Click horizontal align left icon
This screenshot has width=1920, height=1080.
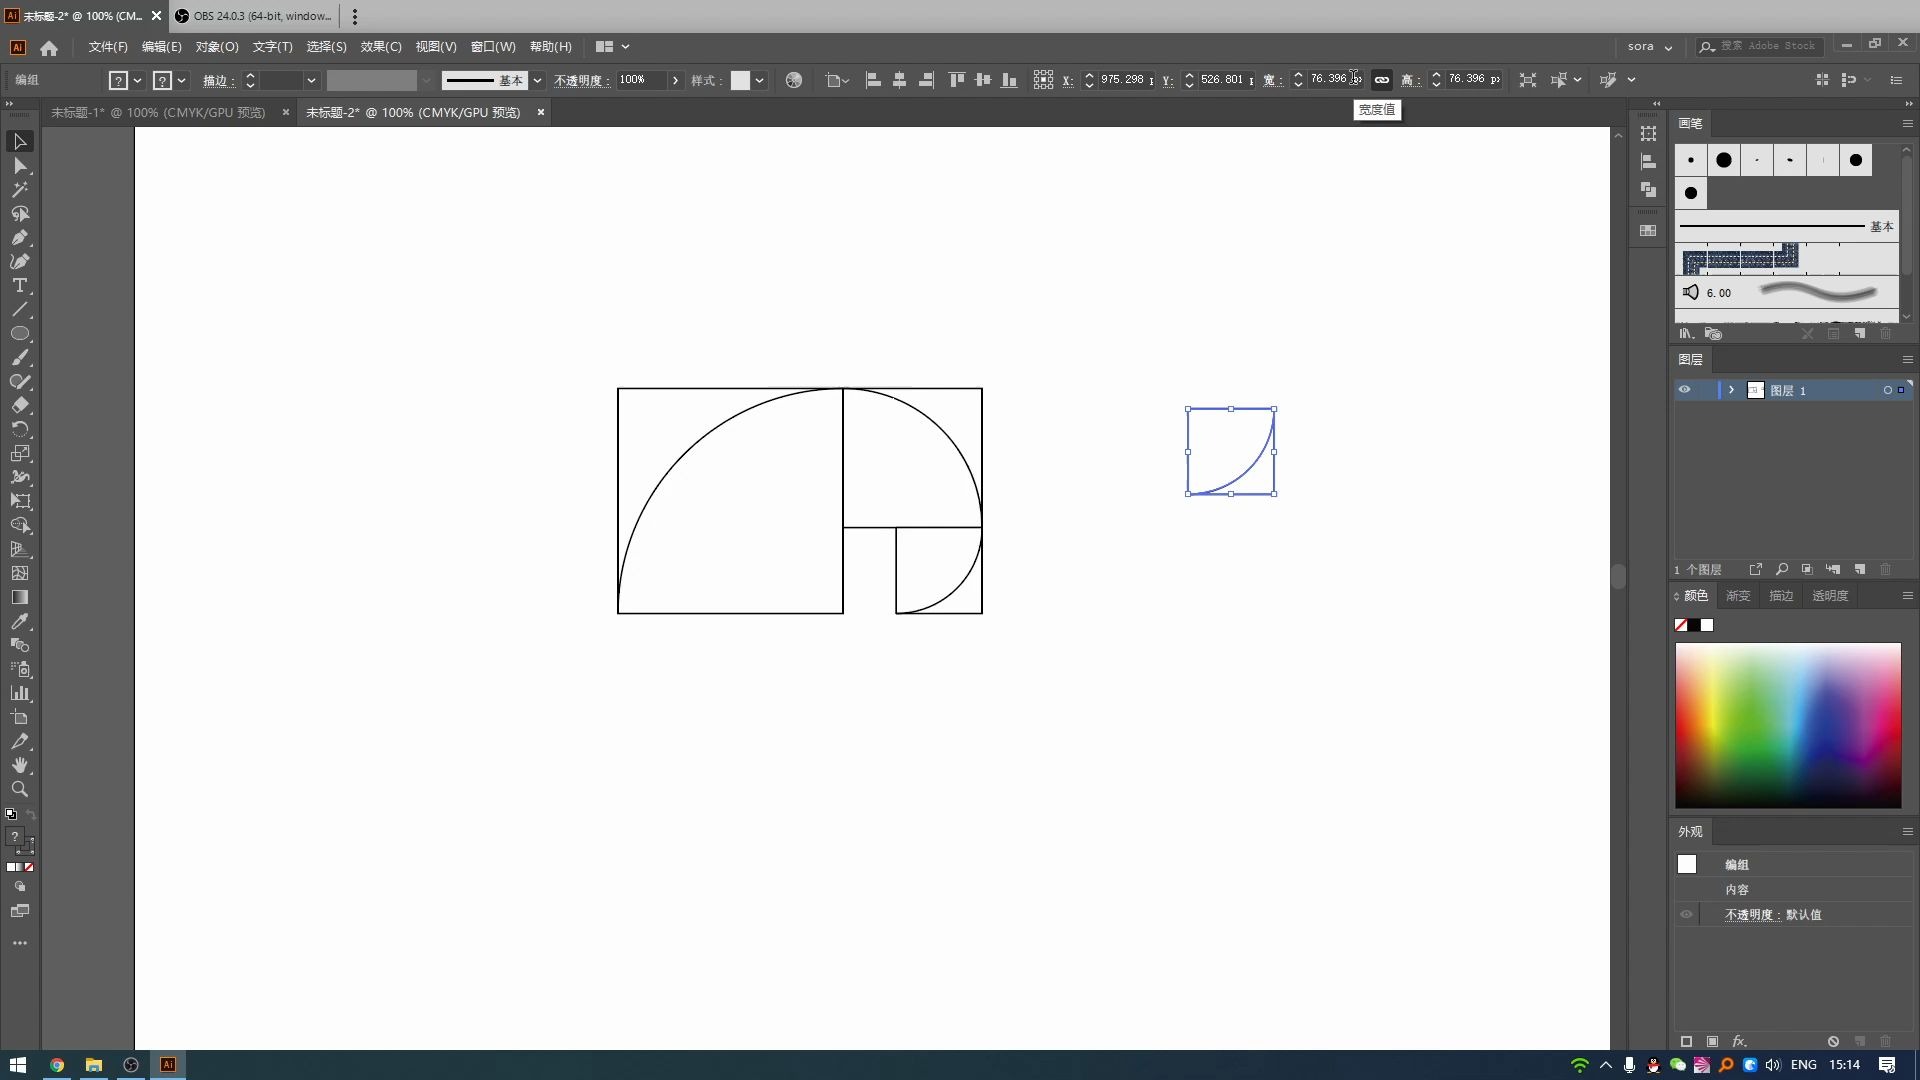(x=873, y=80)
